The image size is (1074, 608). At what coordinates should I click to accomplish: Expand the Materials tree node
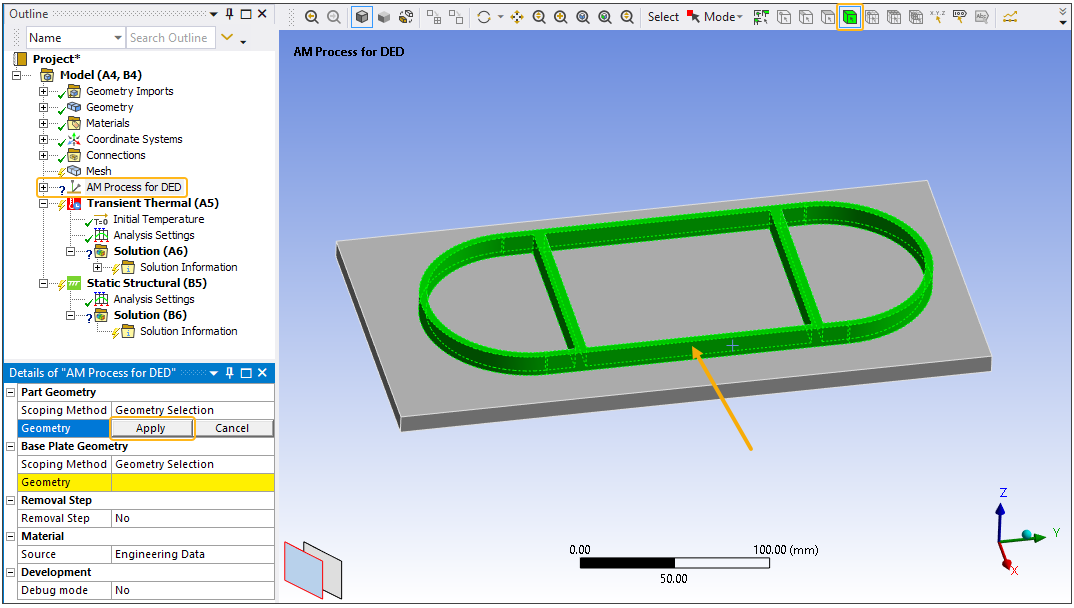click(43, 123)
